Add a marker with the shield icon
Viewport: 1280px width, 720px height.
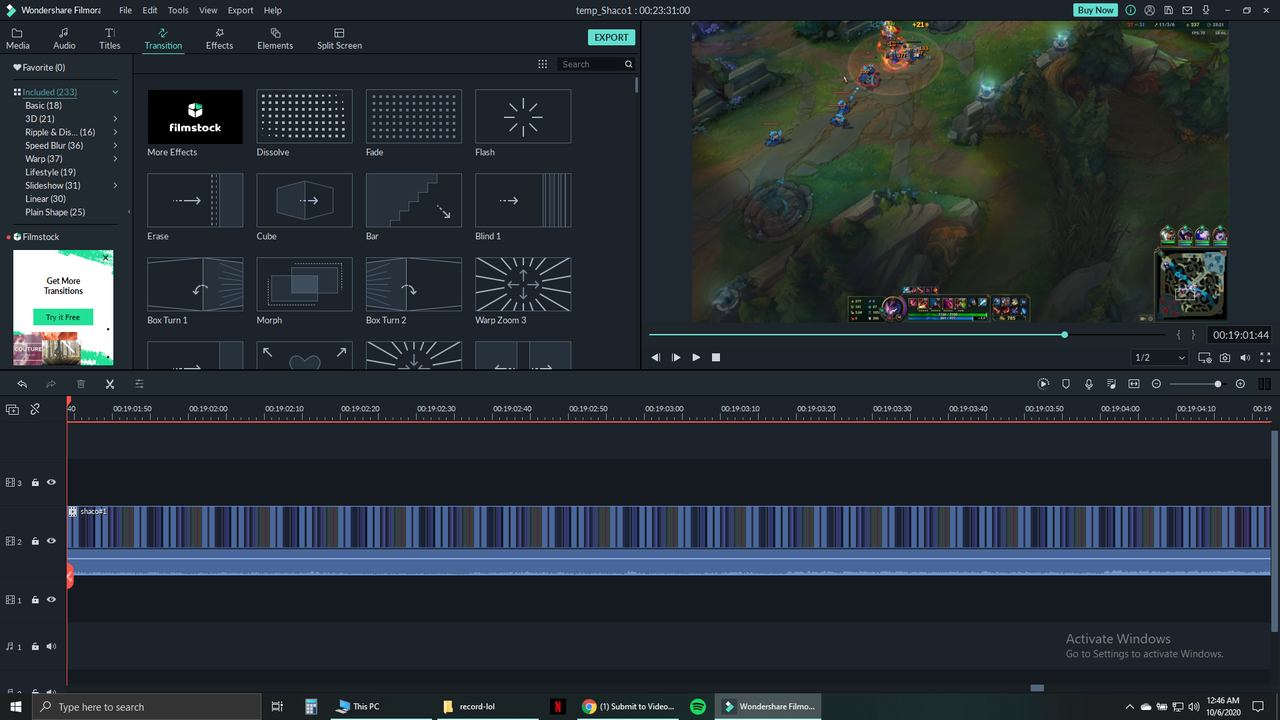point(1066,384)
